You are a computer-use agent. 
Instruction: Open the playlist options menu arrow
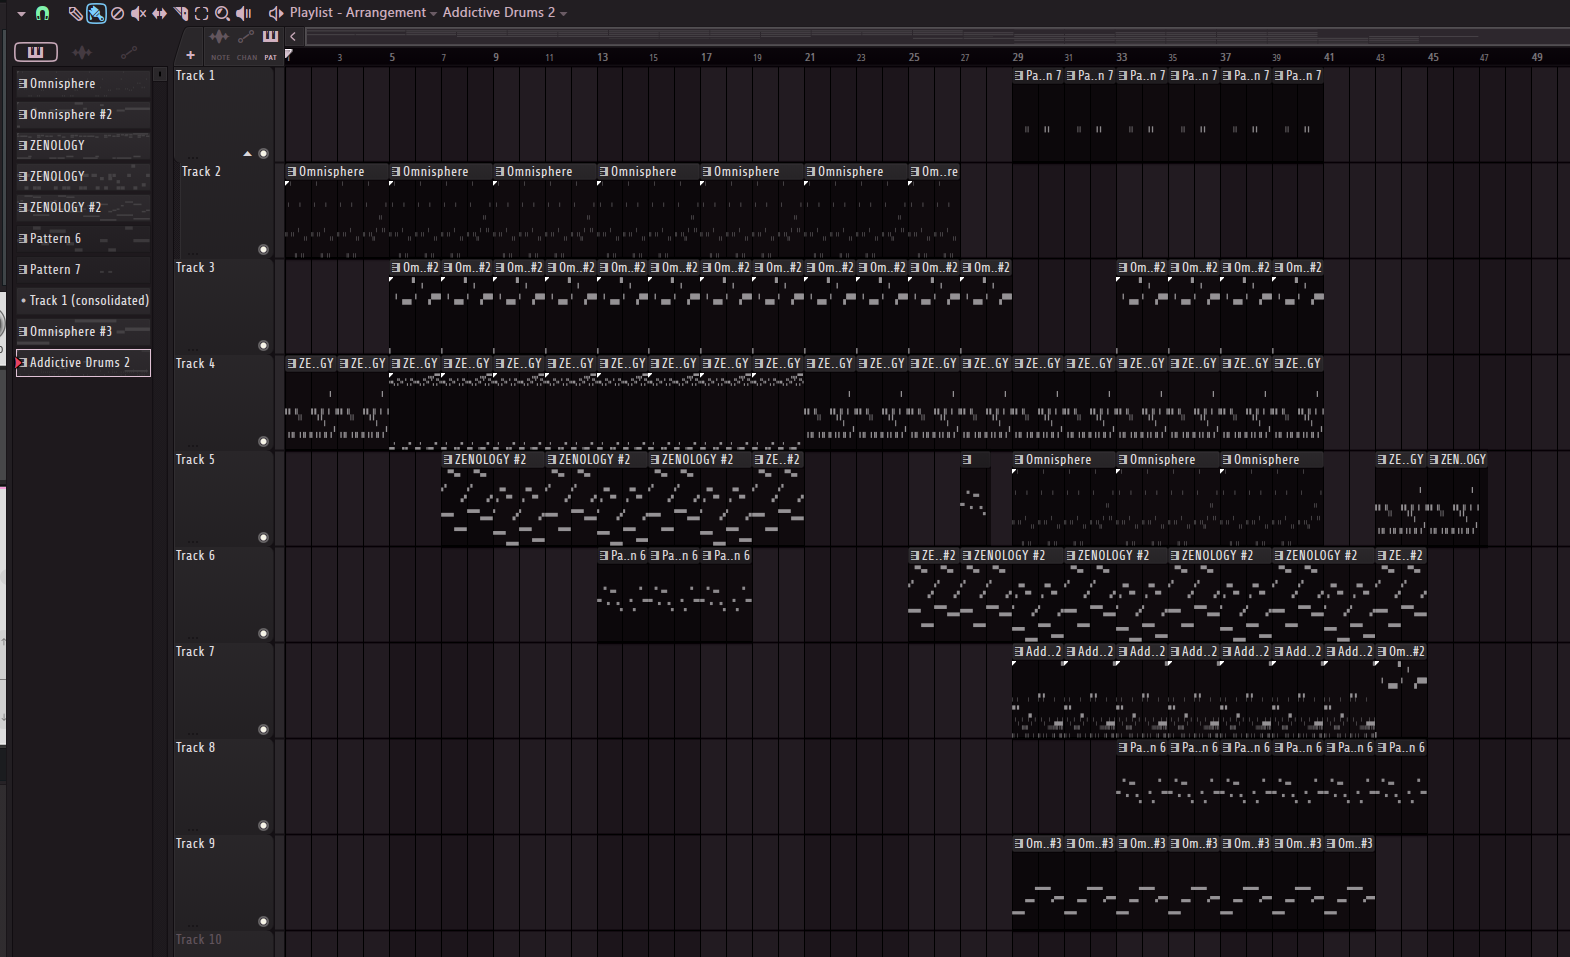point(21,13)
